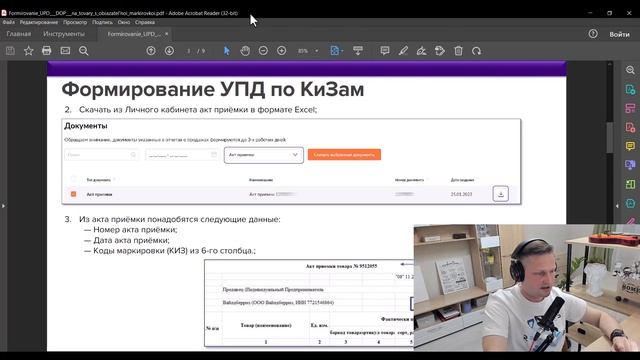Open find text magnifier in toolbar

[x=84, y=51]
